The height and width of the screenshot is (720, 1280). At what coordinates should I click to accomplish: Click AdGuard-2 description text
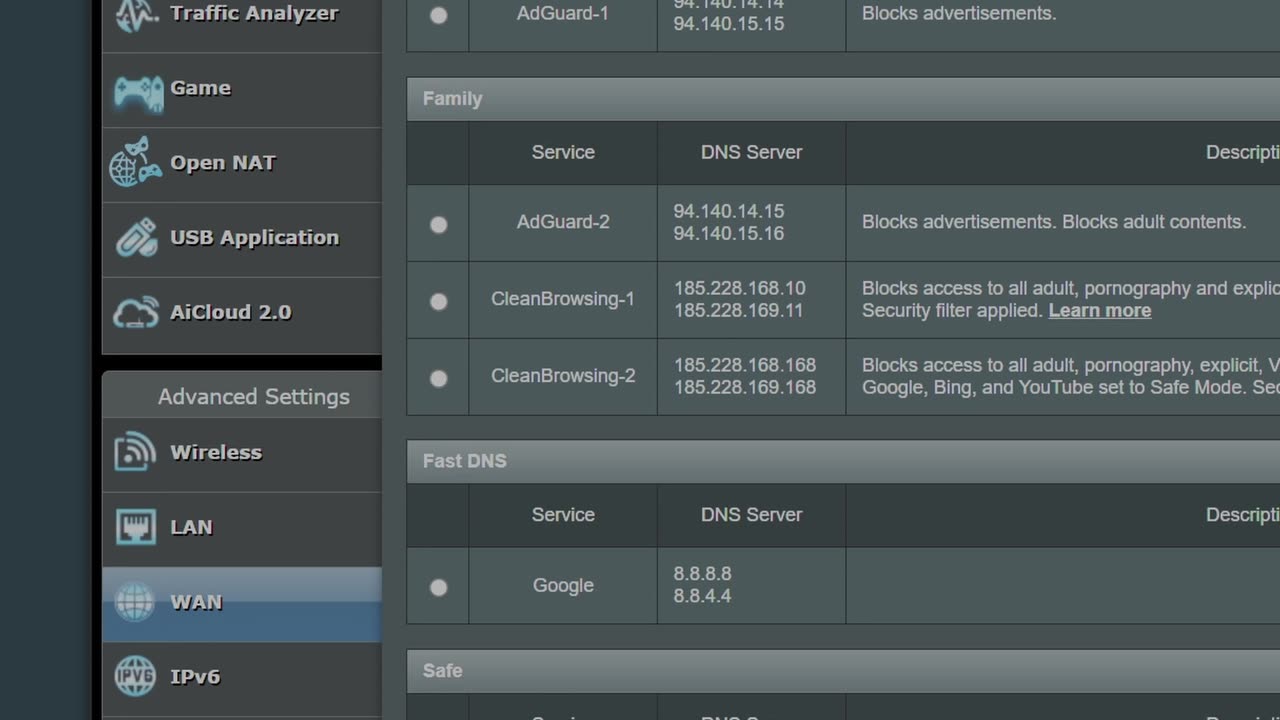[x=1054, y=222]
